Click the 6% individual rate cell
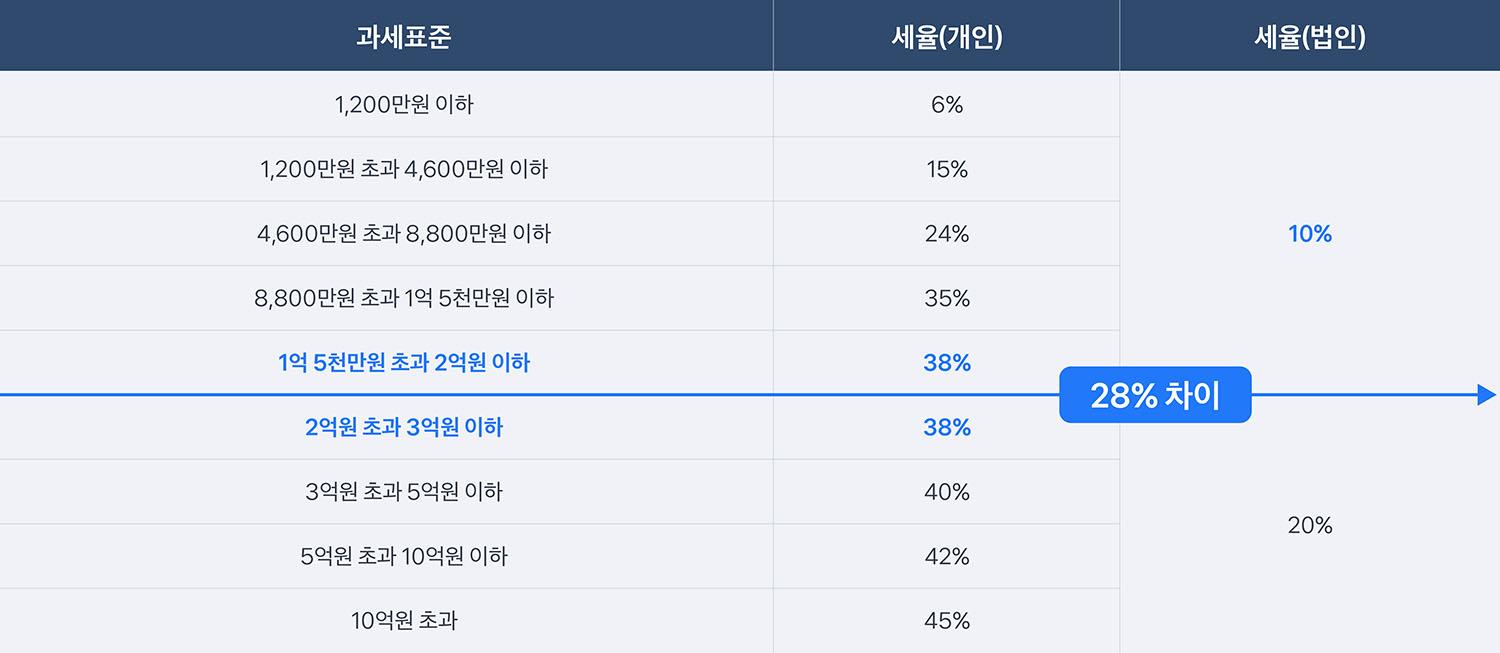The height and width of the screenshot is (653, 1500). coord(946,104)
